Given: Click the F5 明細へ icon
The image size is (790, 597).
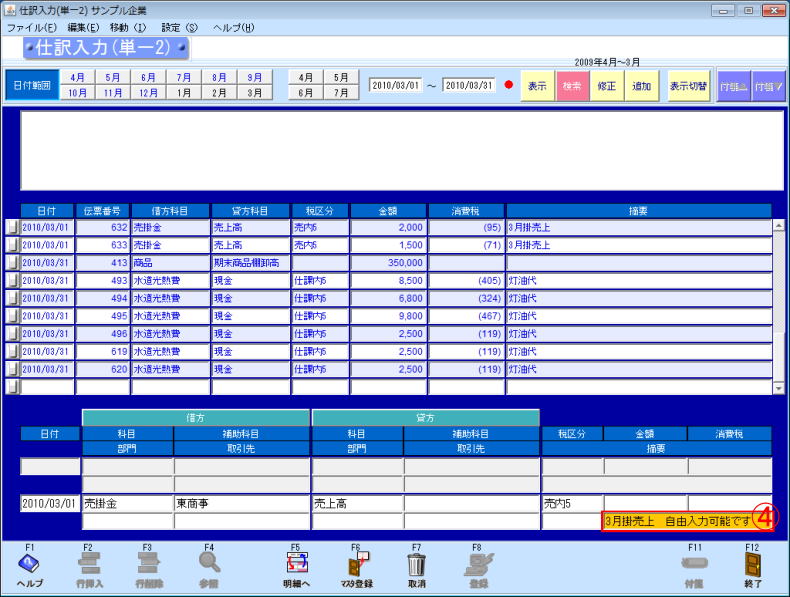Looking at the screenshot, I should point(296,563).
